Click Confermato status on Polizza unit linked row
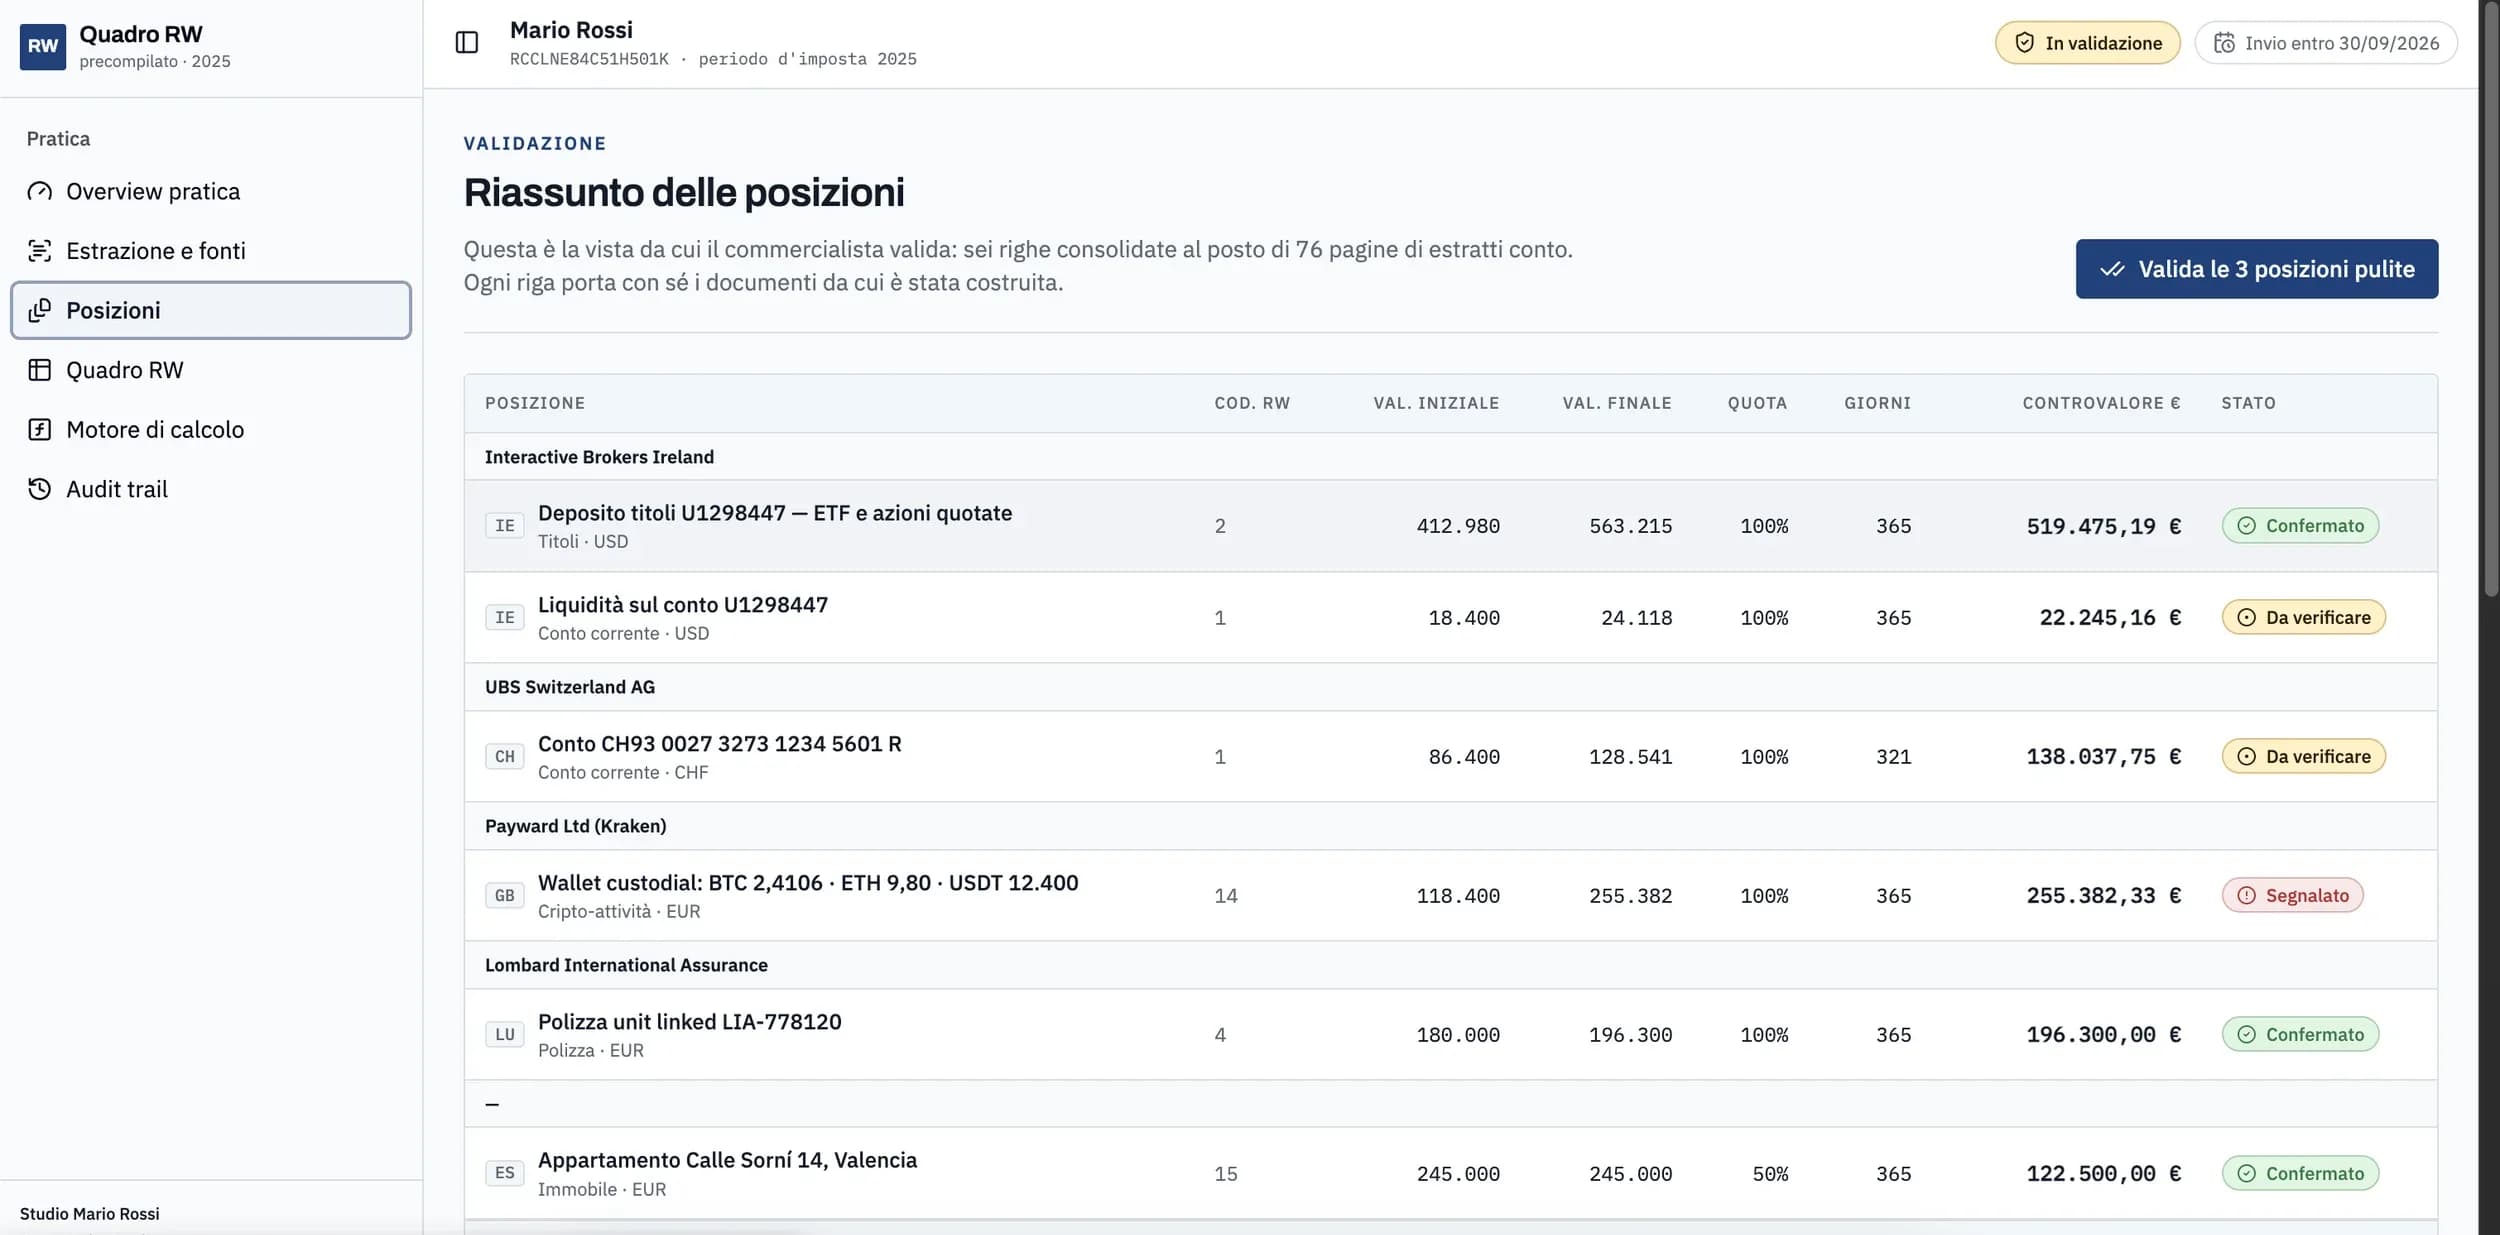 [x=2300, y=1035]
